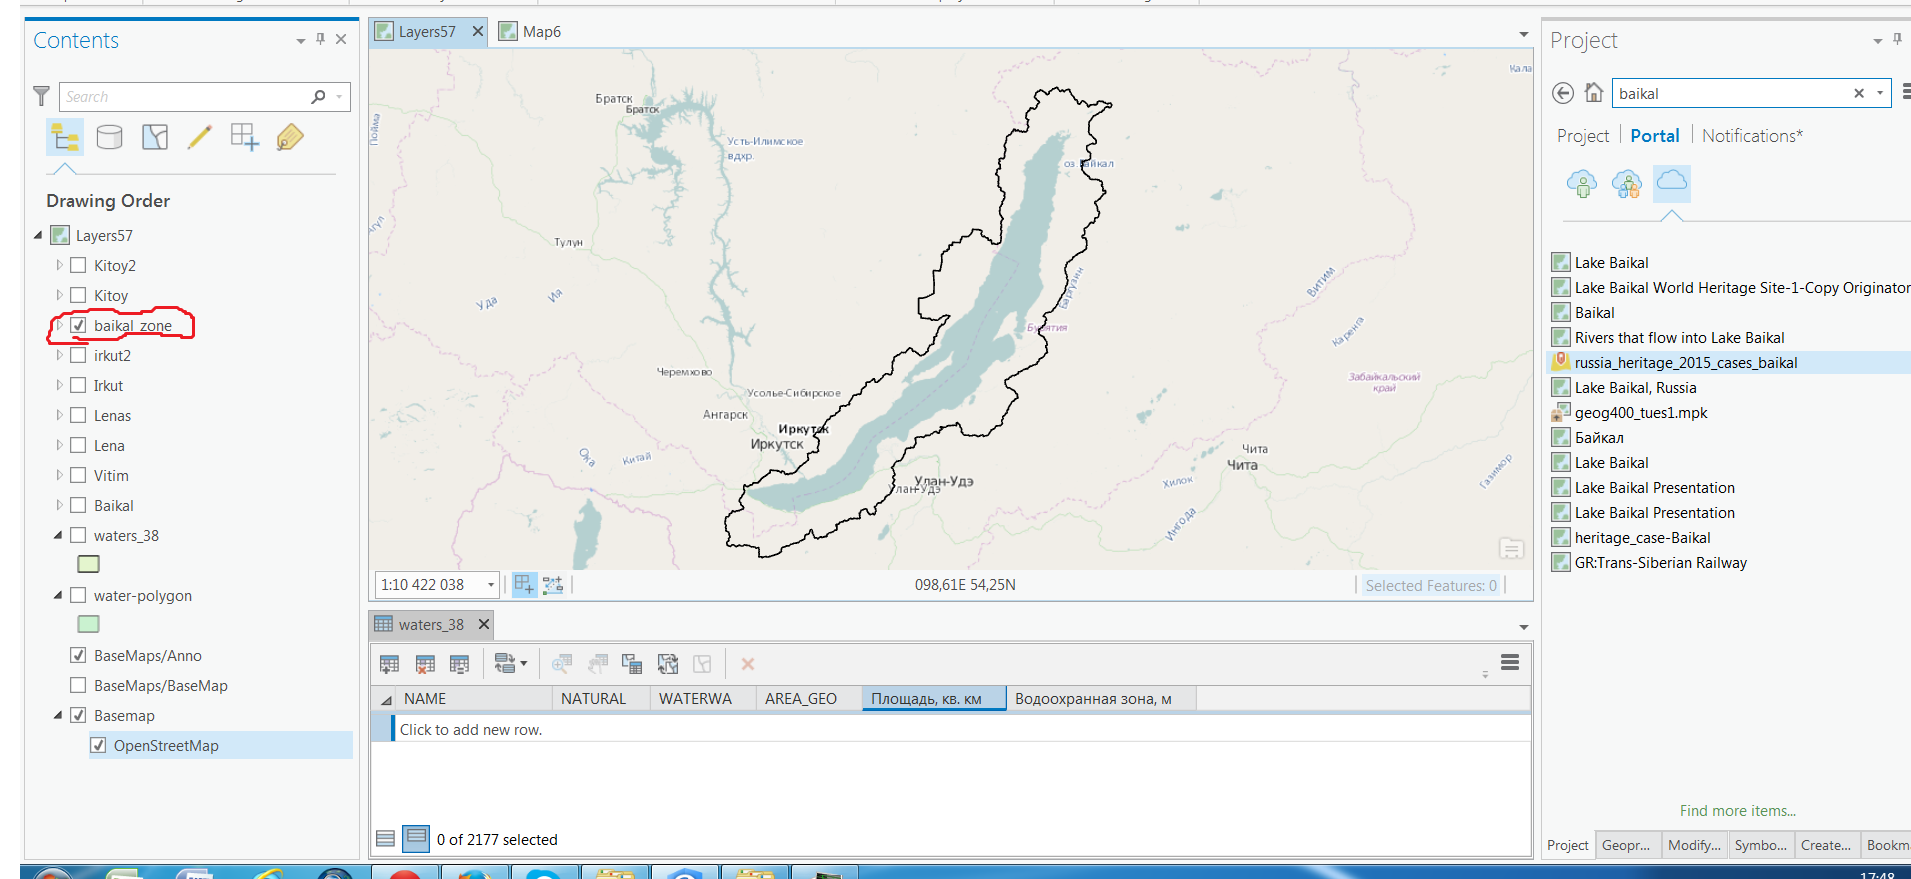Enable the Vitim layer checkbox
This screenshot has height=879, width=1911.
(78, 475)
